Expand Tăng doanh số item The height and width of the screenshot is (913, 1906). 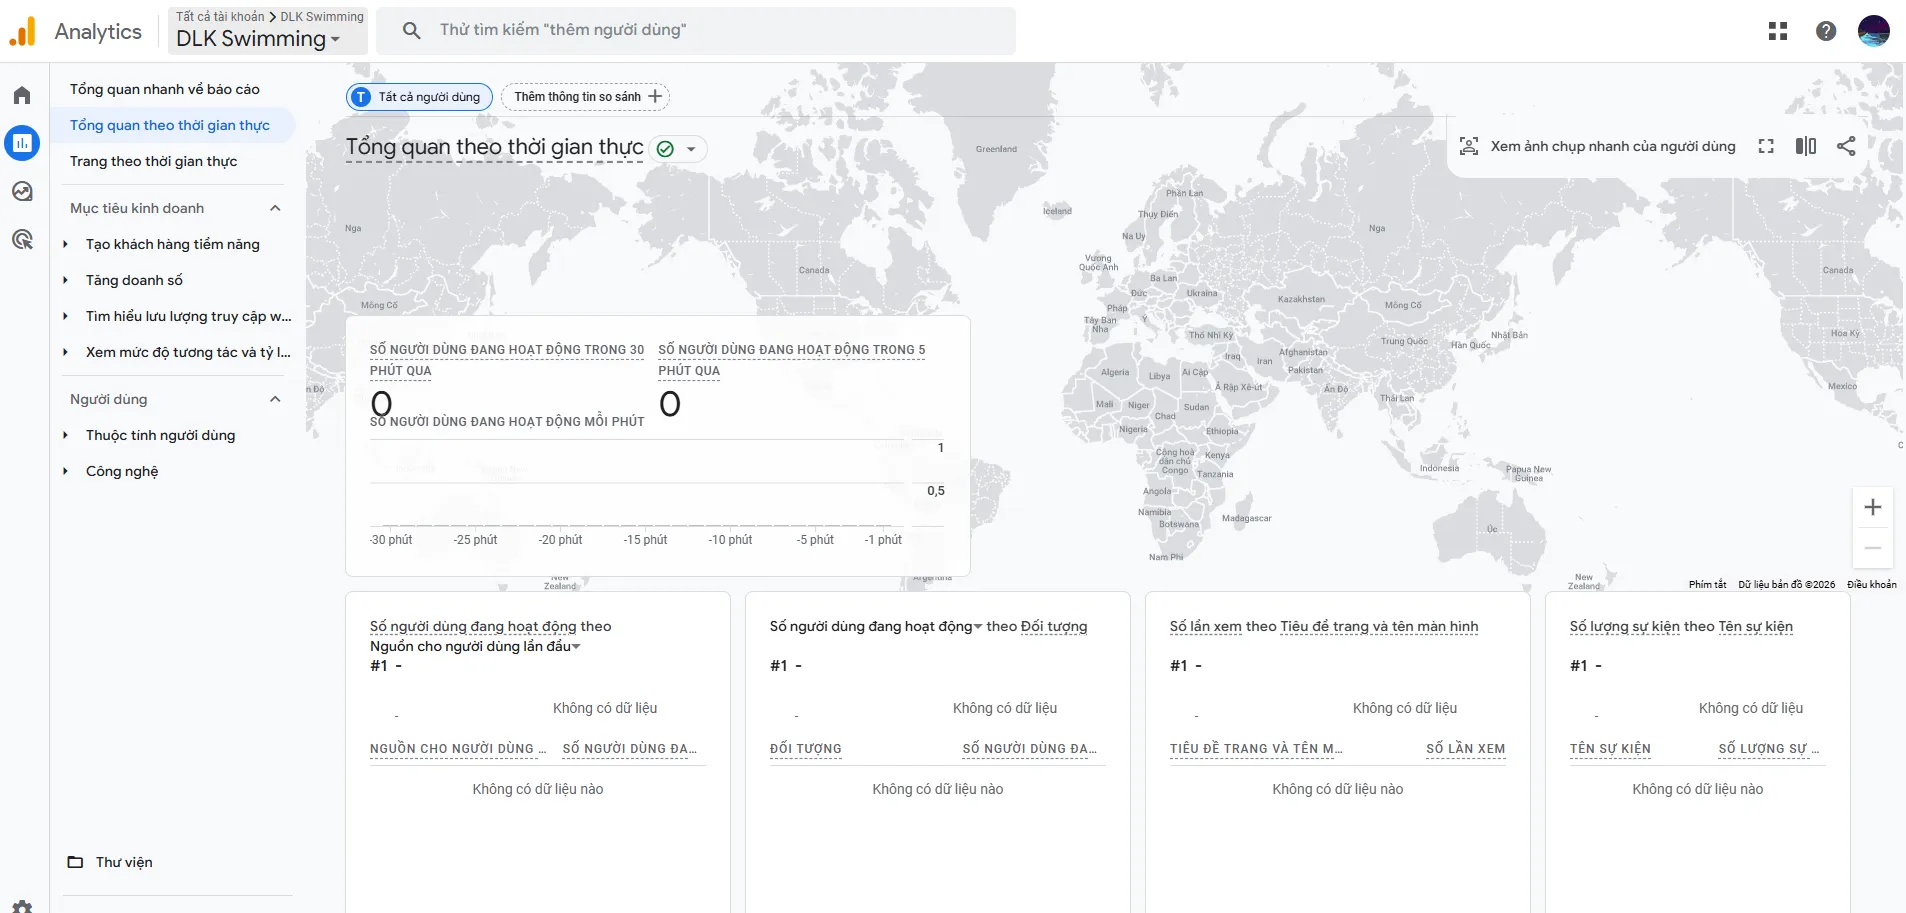tap(66, 280)
